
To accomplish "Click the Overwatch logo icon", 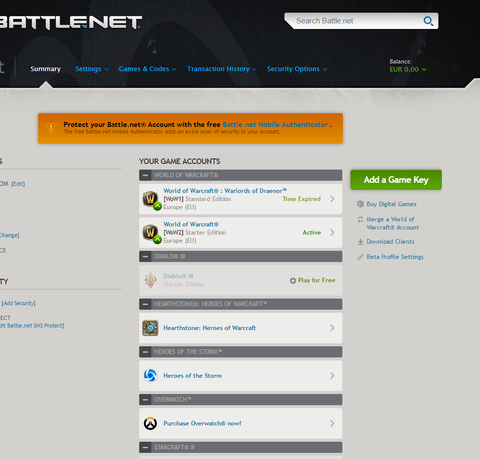I will point(150,423).
